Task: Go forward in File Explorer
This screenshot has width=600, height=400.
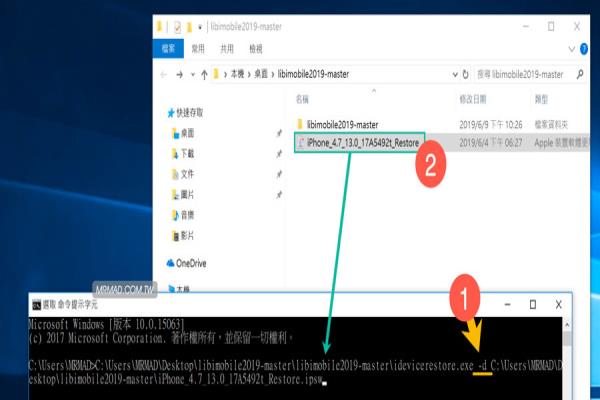Action: pos(179,74)
